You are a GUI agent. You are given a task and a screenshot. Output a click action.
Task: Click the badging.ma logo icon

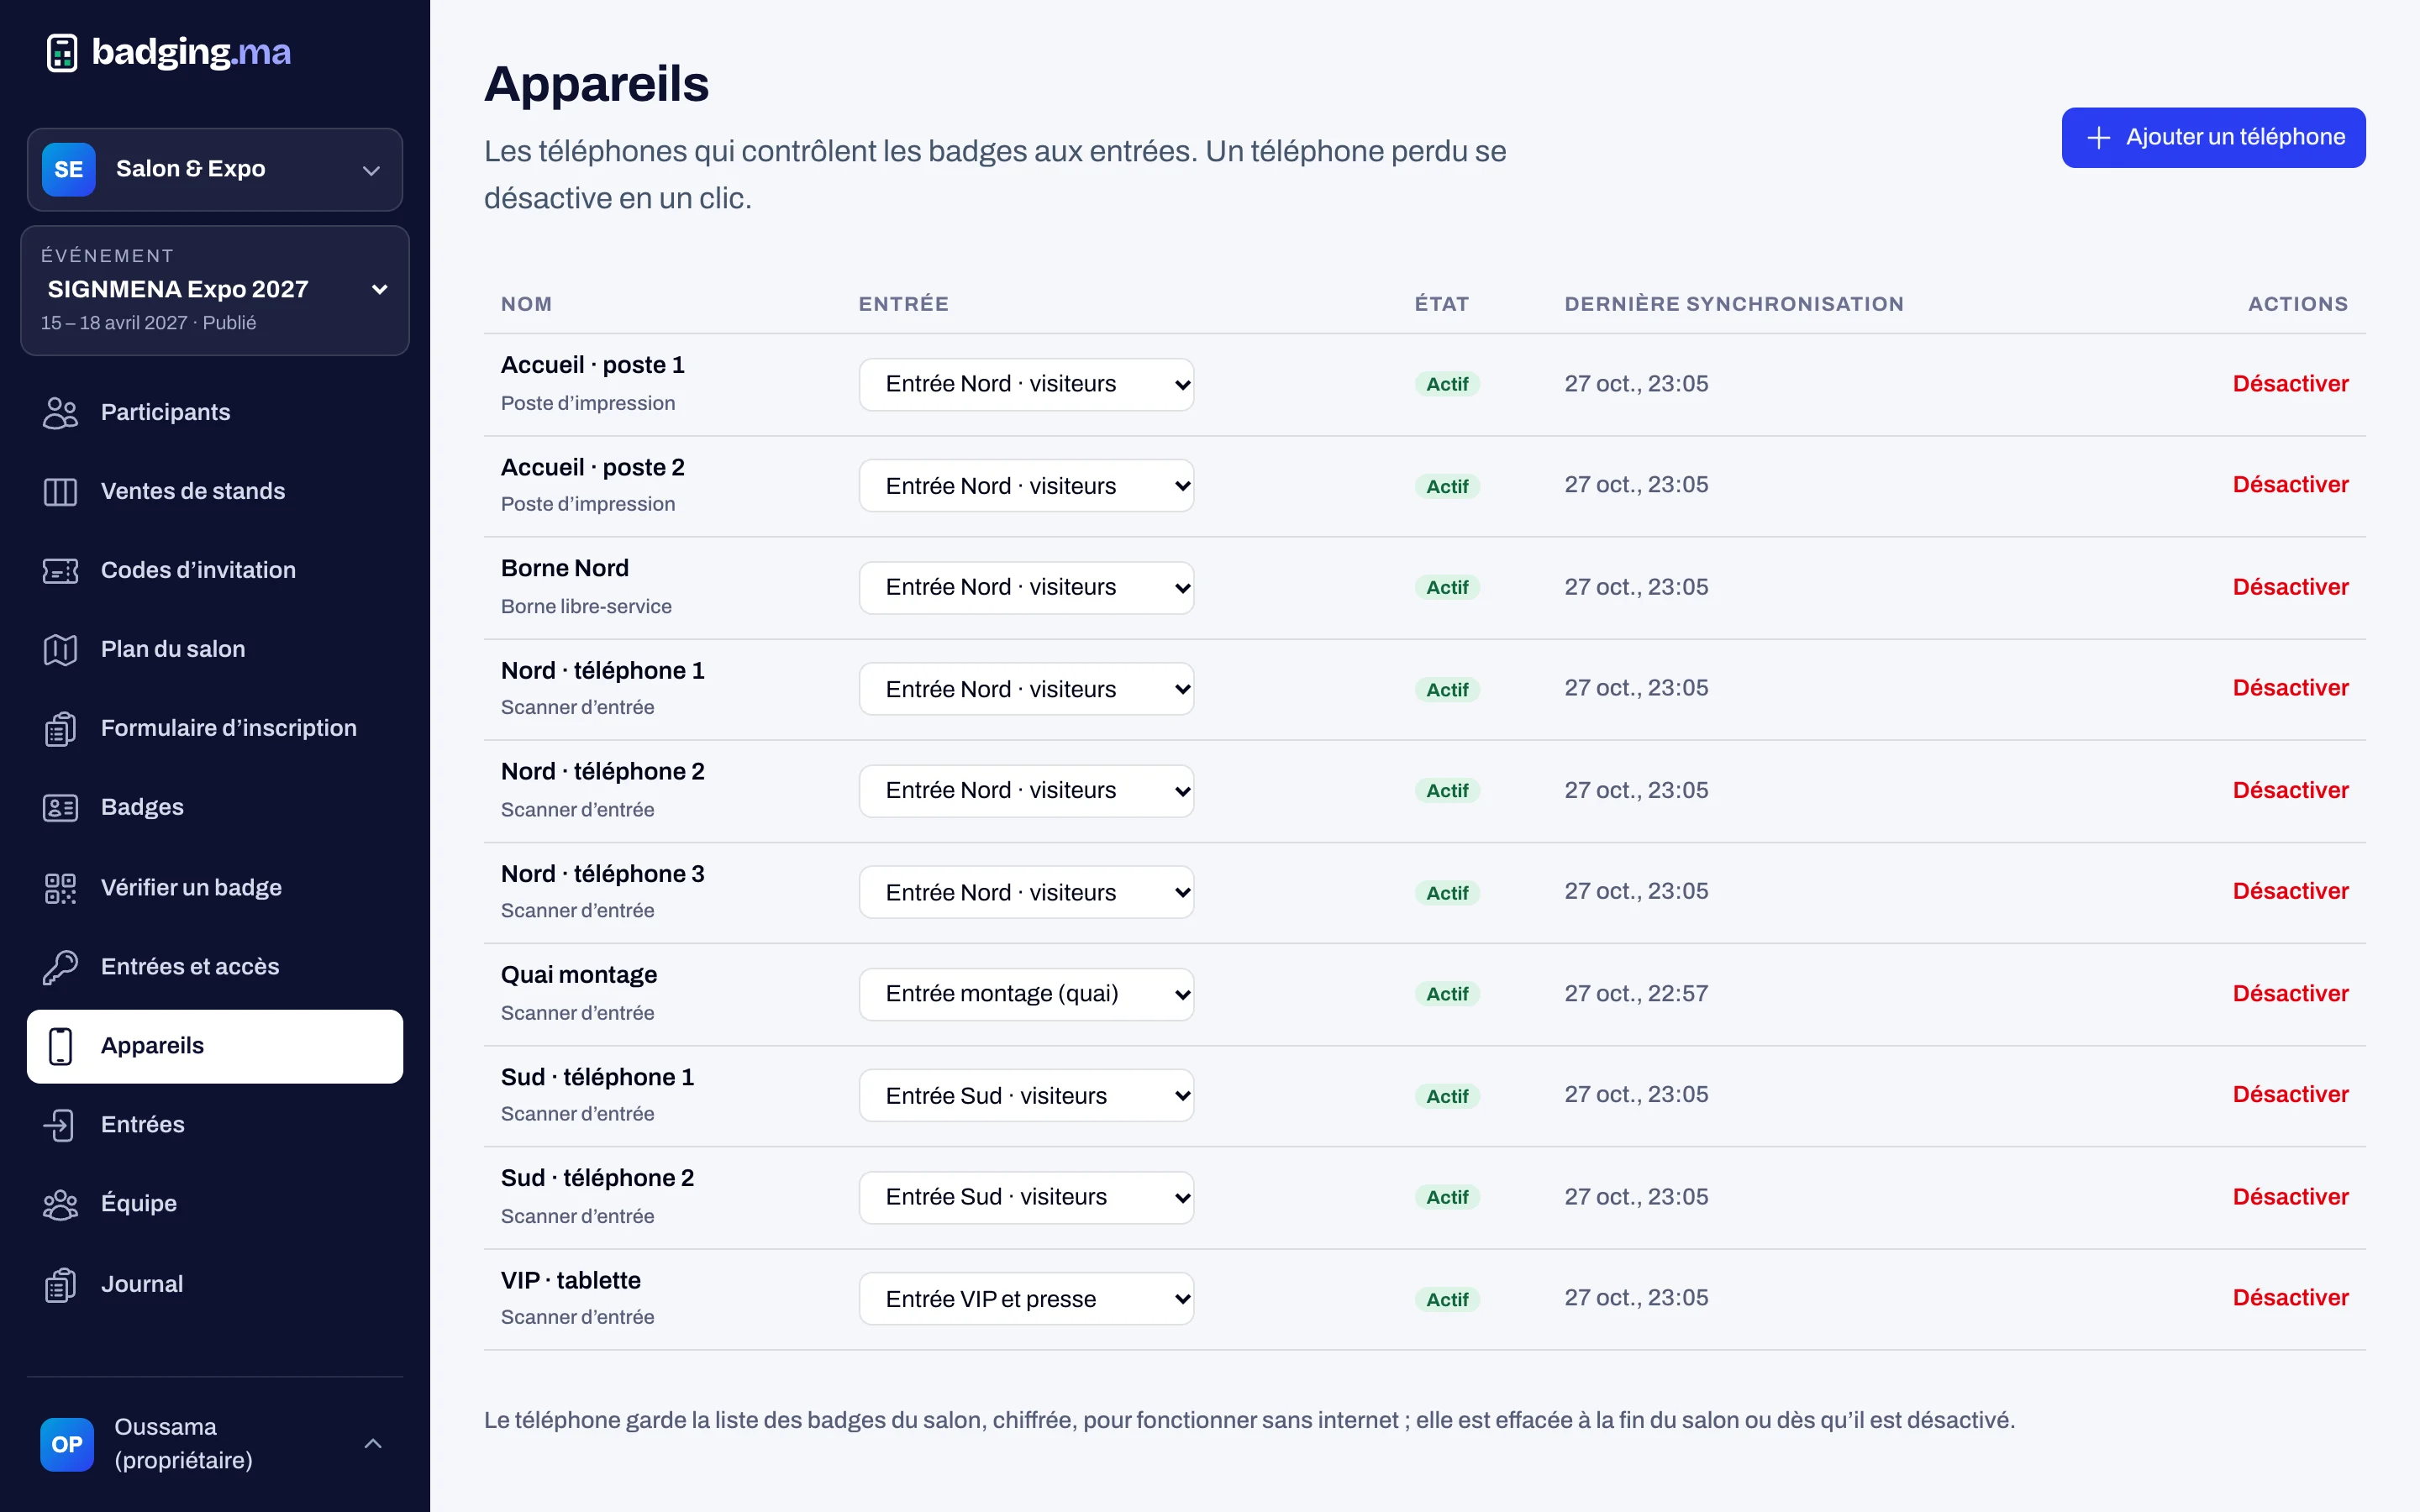tap(62, 52)
